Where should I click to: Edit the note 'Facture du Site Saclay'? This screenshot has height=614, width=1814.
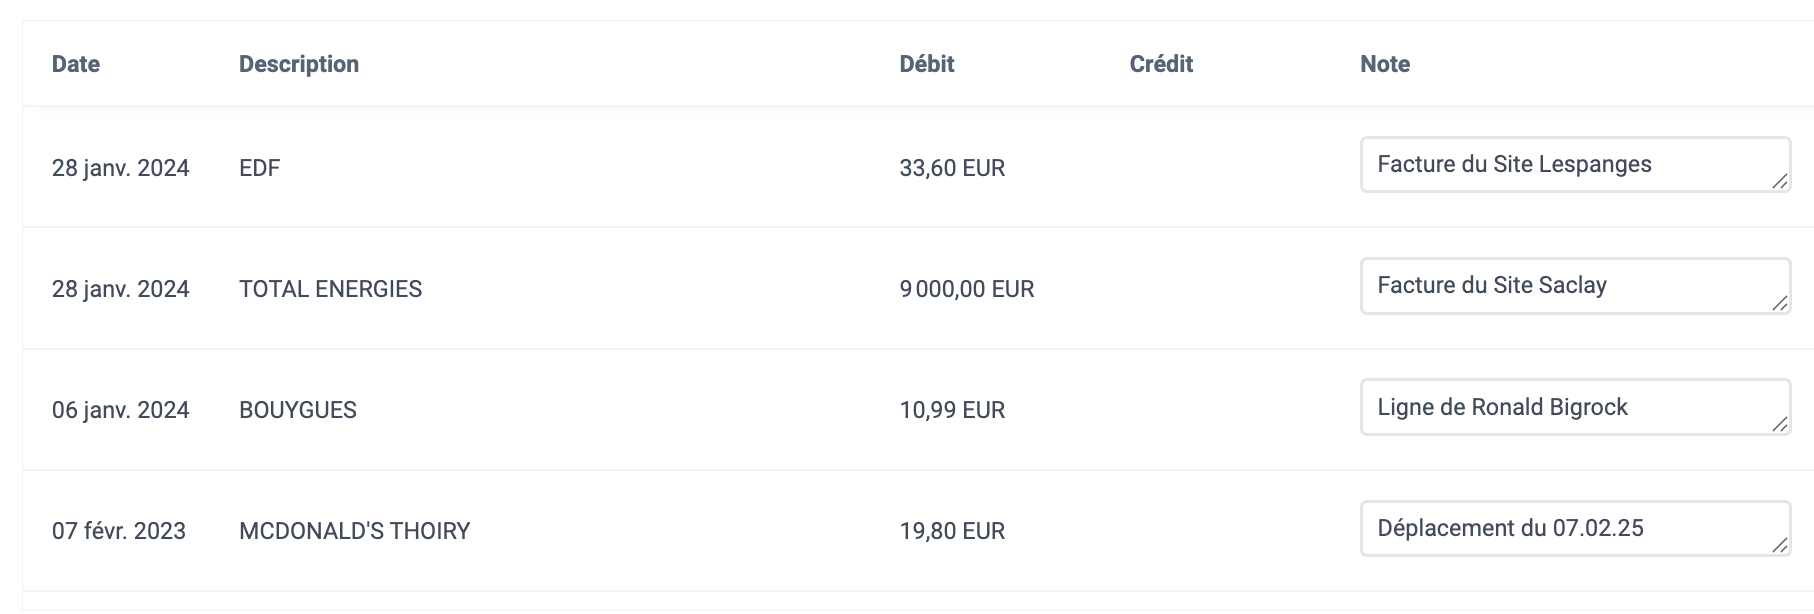(1575, 286)
